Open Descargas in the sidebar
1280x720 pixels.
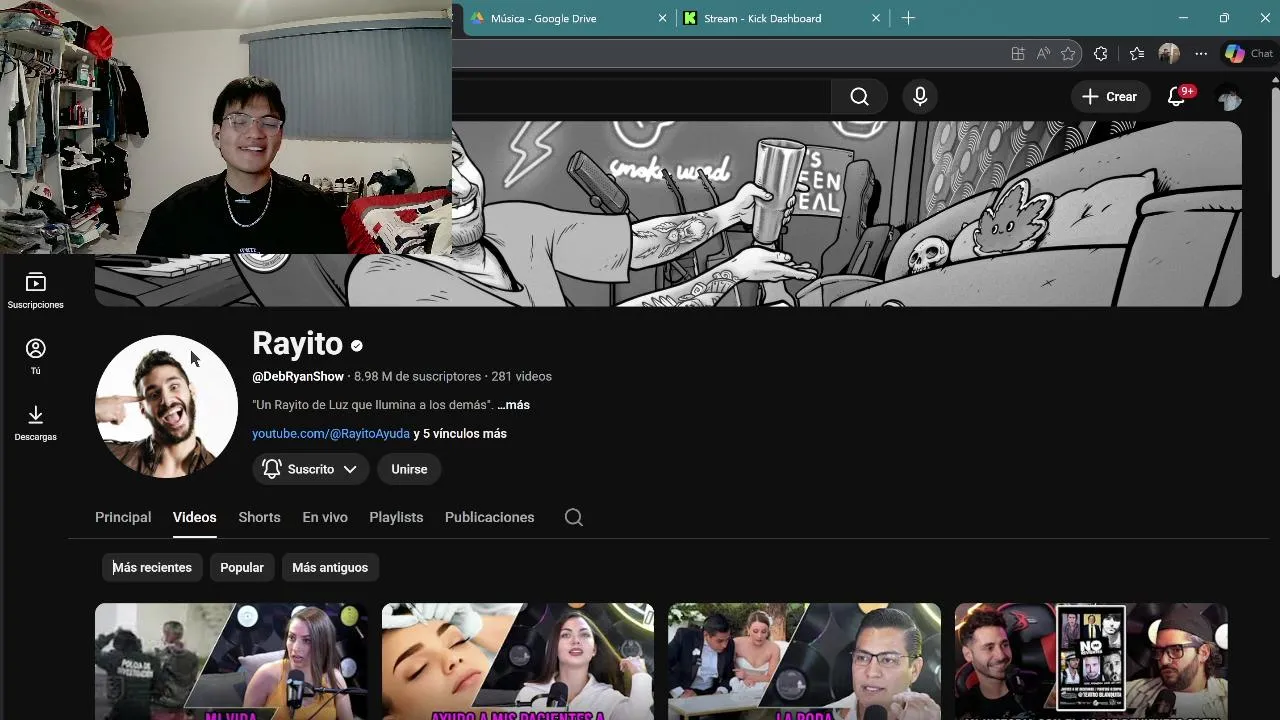point(35,423)
